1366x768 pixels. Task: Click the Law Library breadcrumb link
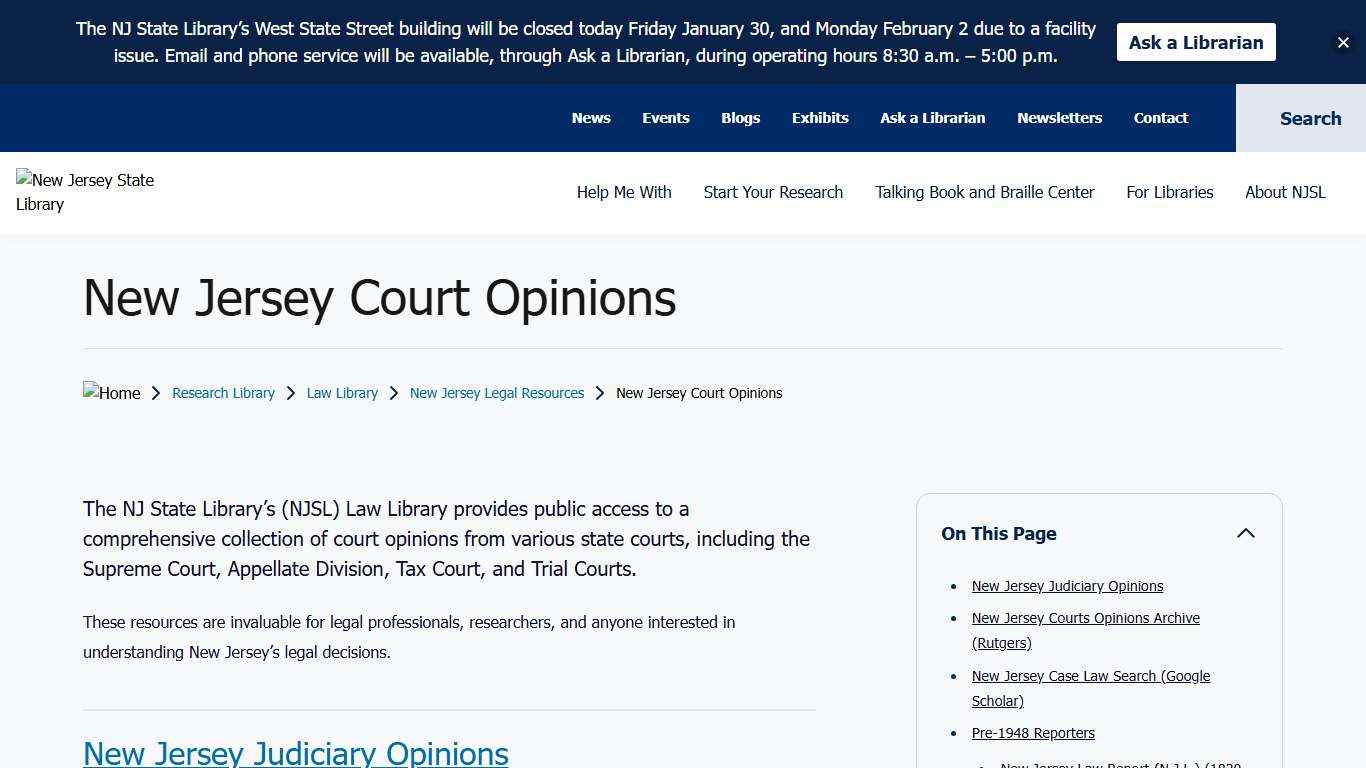[342, 392]
